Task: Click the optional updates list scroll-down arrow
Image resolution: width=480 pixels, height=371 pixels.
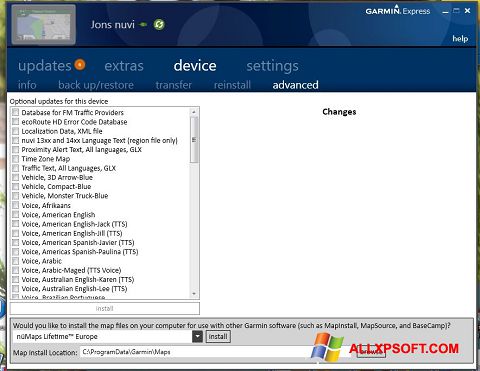Action: point(194,294)
